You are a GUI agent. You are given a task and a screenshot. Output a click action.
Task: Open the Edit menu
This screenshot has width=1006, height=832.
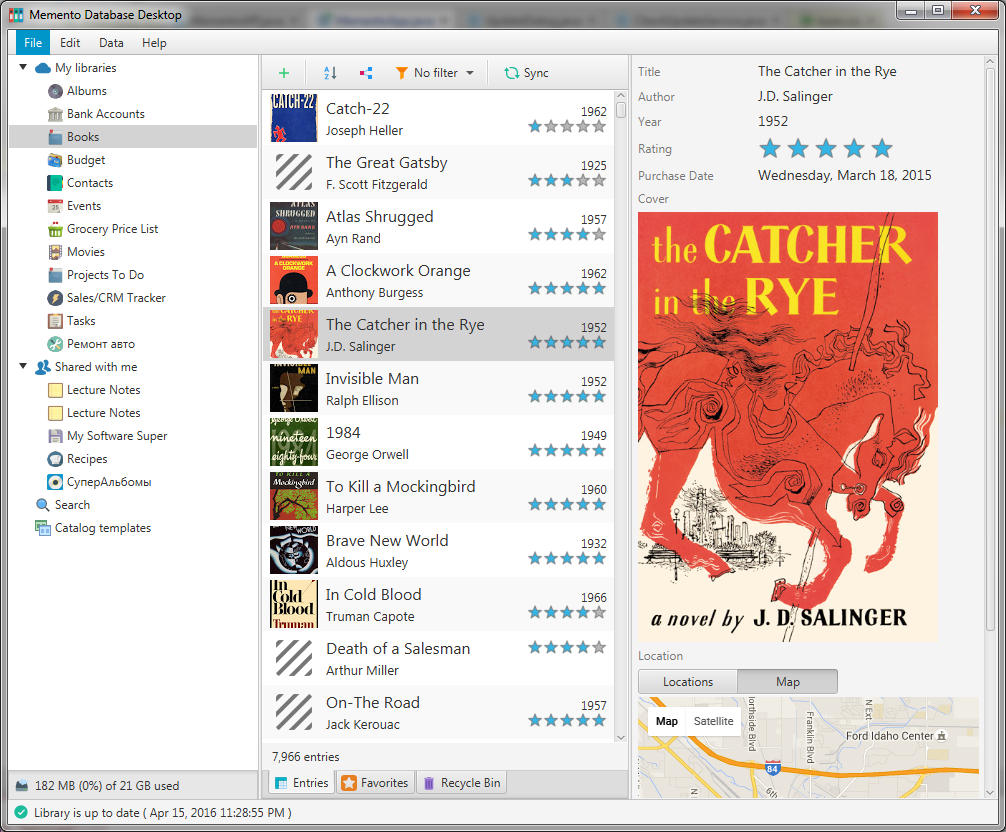70,43
